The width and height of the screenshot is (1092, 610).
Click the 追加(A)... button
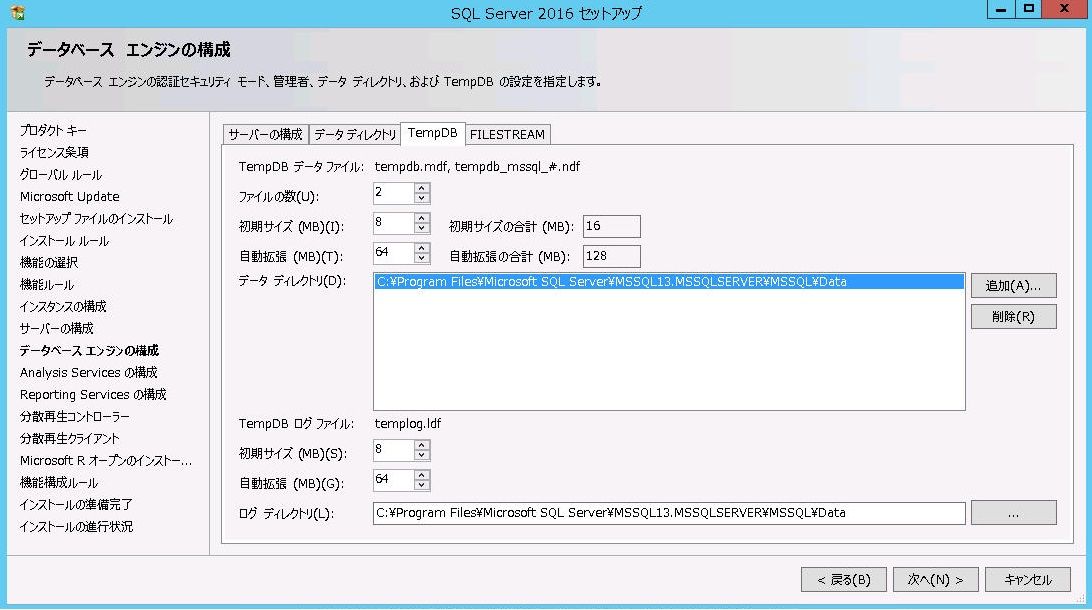coord(1013,286)
